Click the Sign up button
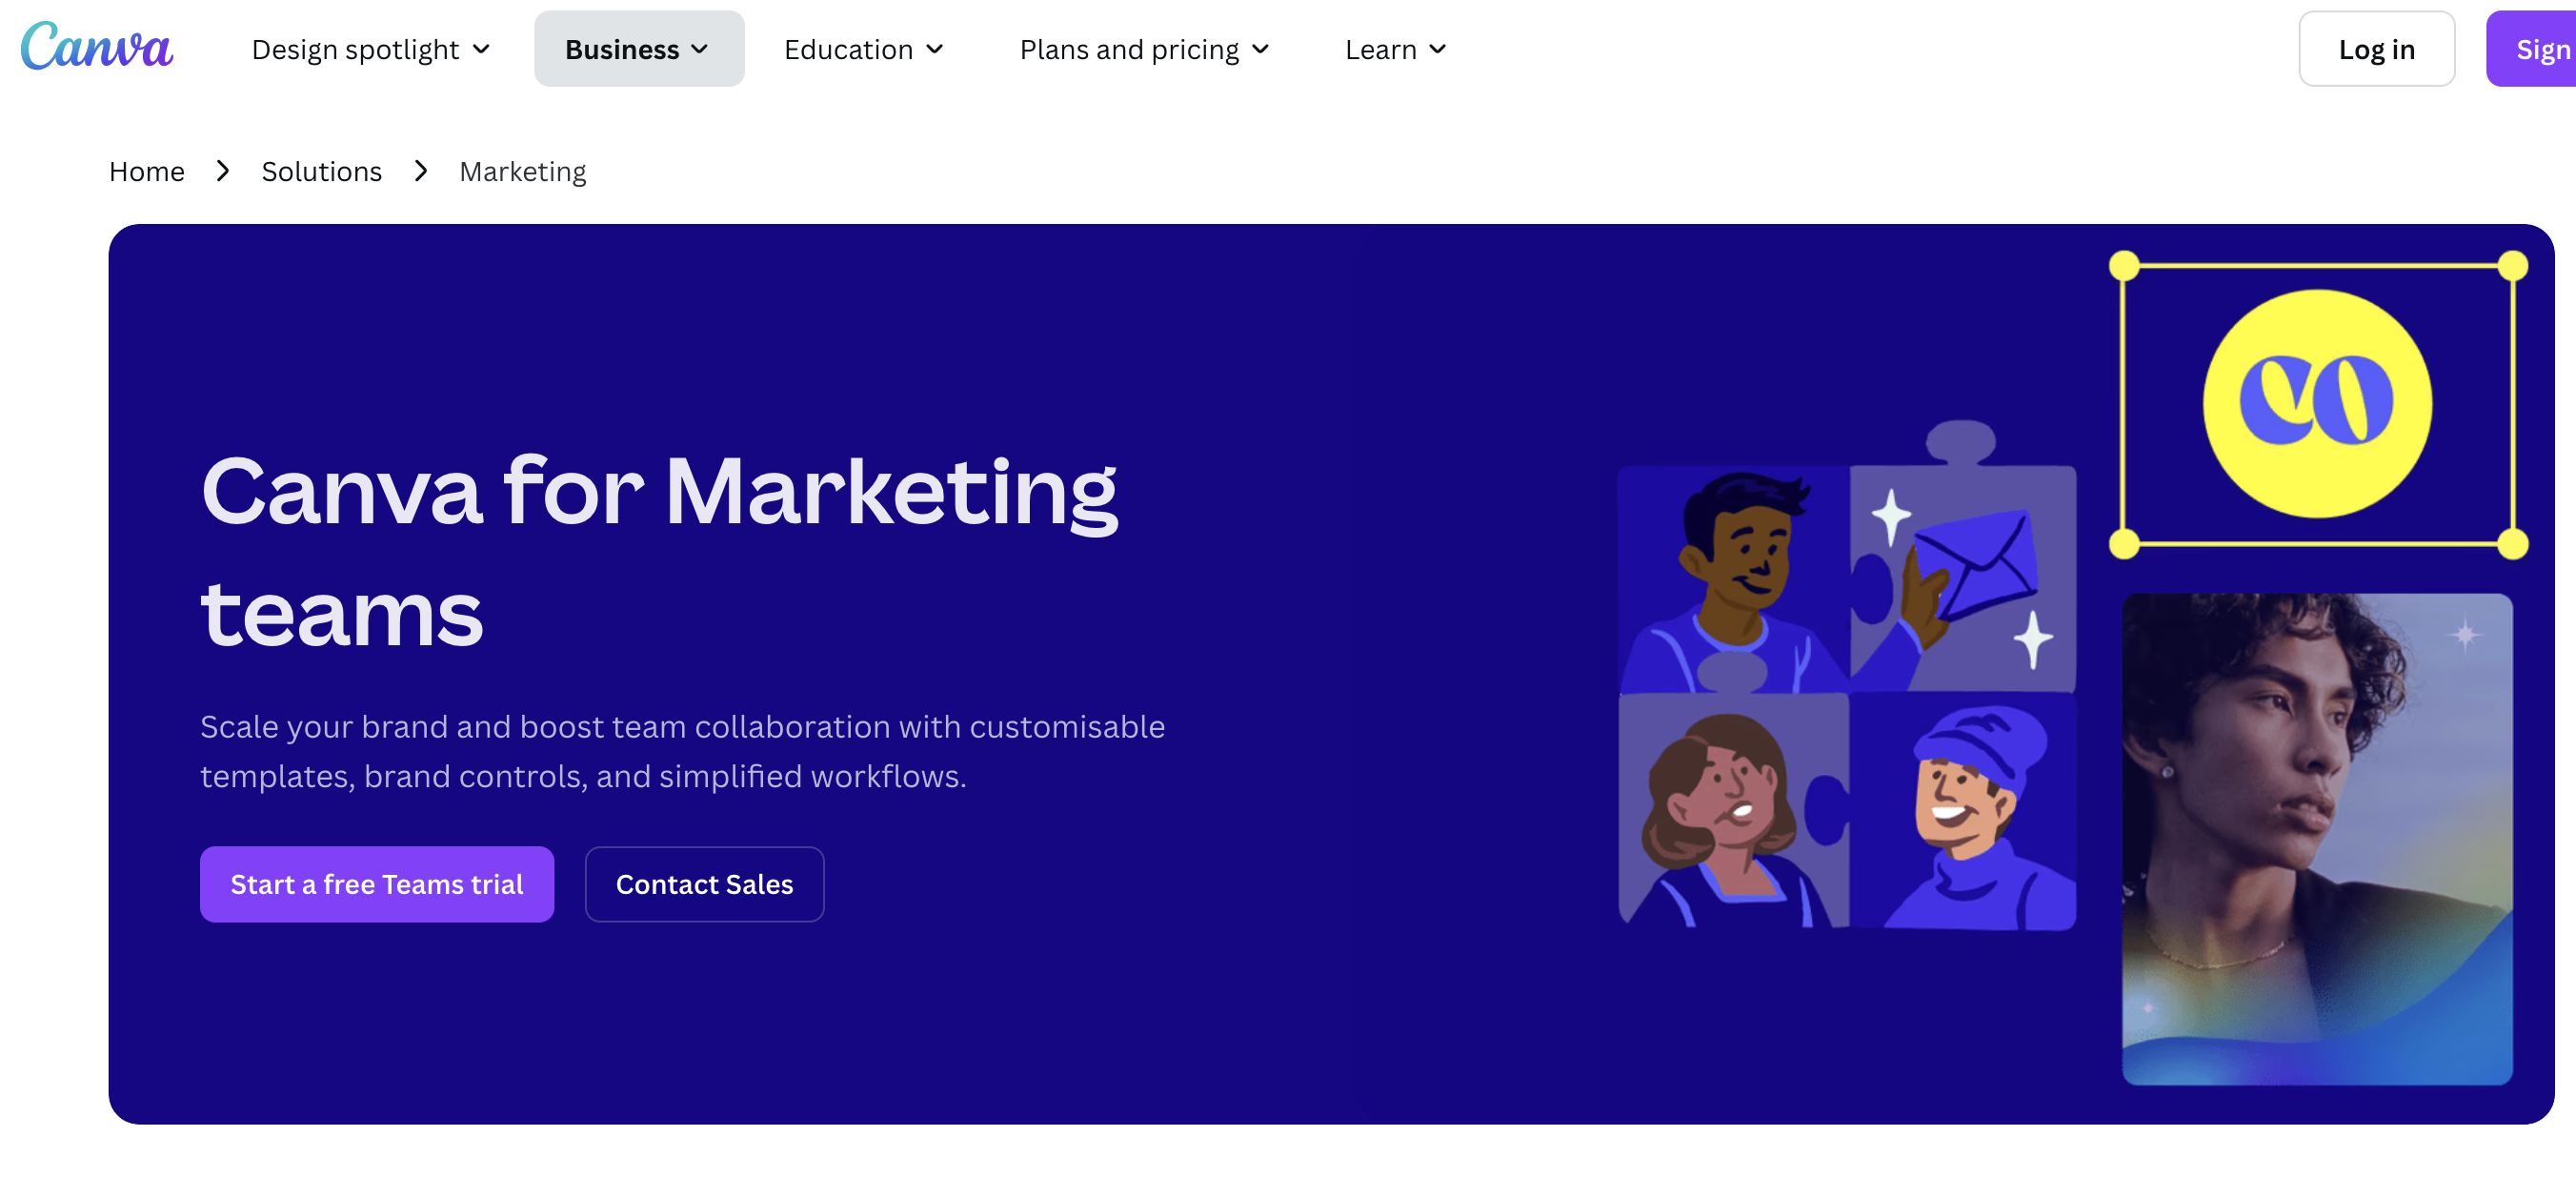 2532,49
